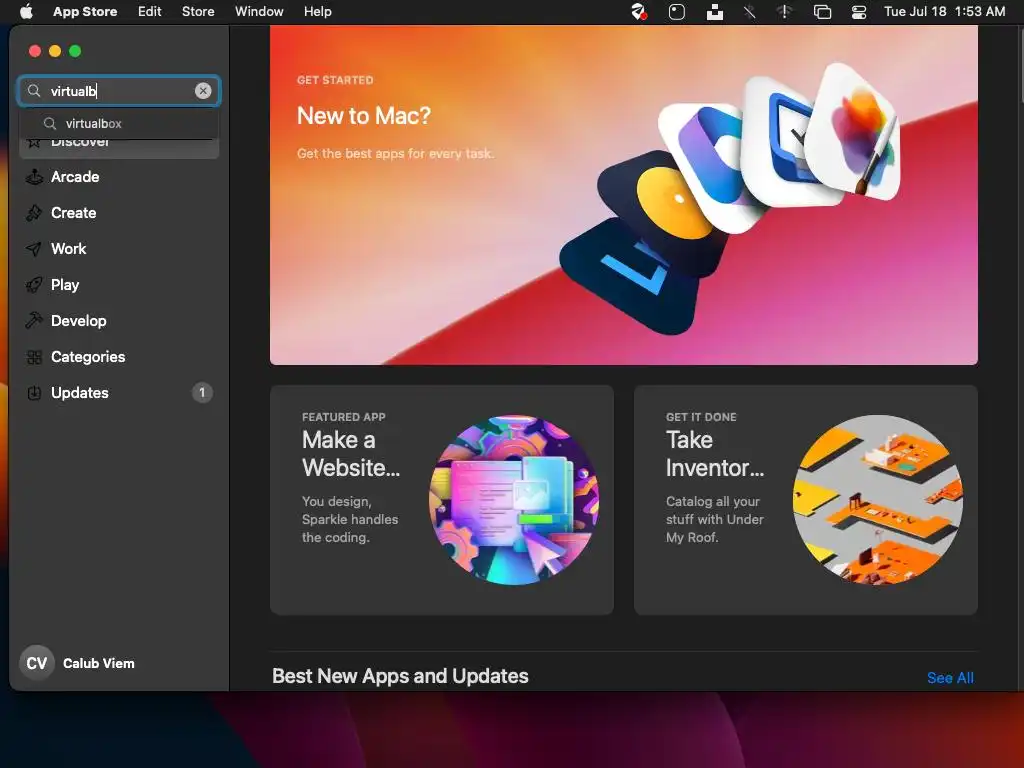Click the Best New Apps and Updates heading
This screenshot has height=768, width=1024.
[x=400, y=676]
